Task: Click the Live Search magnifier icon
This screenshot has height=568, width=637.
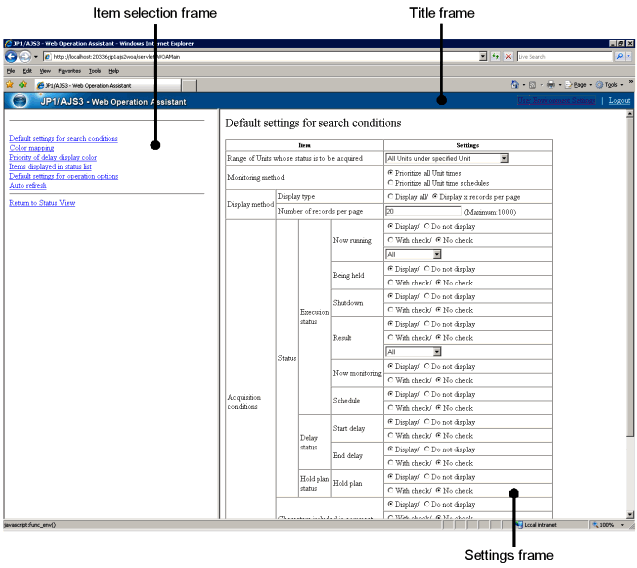Action: tap(620, 57)
